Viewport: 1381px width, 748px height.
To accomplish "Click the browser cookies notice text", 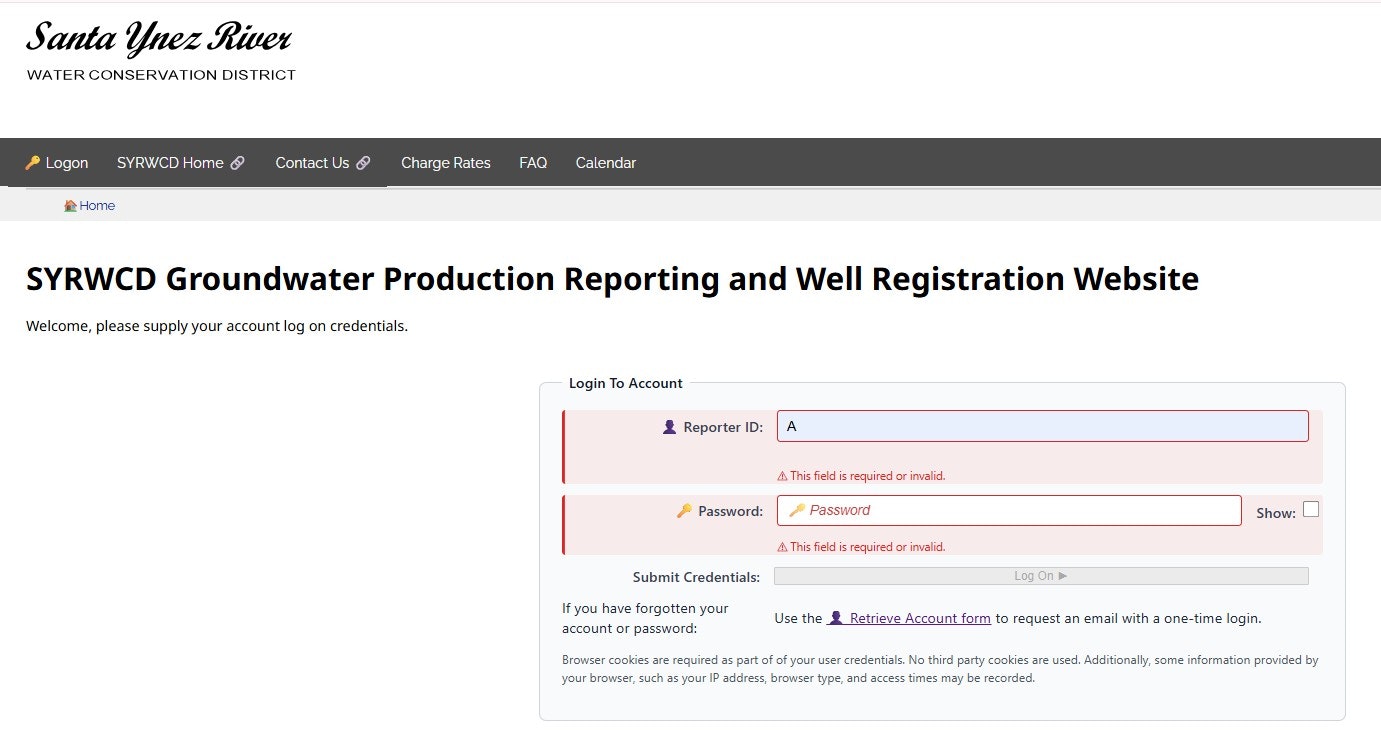I will click(x=940, y=669).
